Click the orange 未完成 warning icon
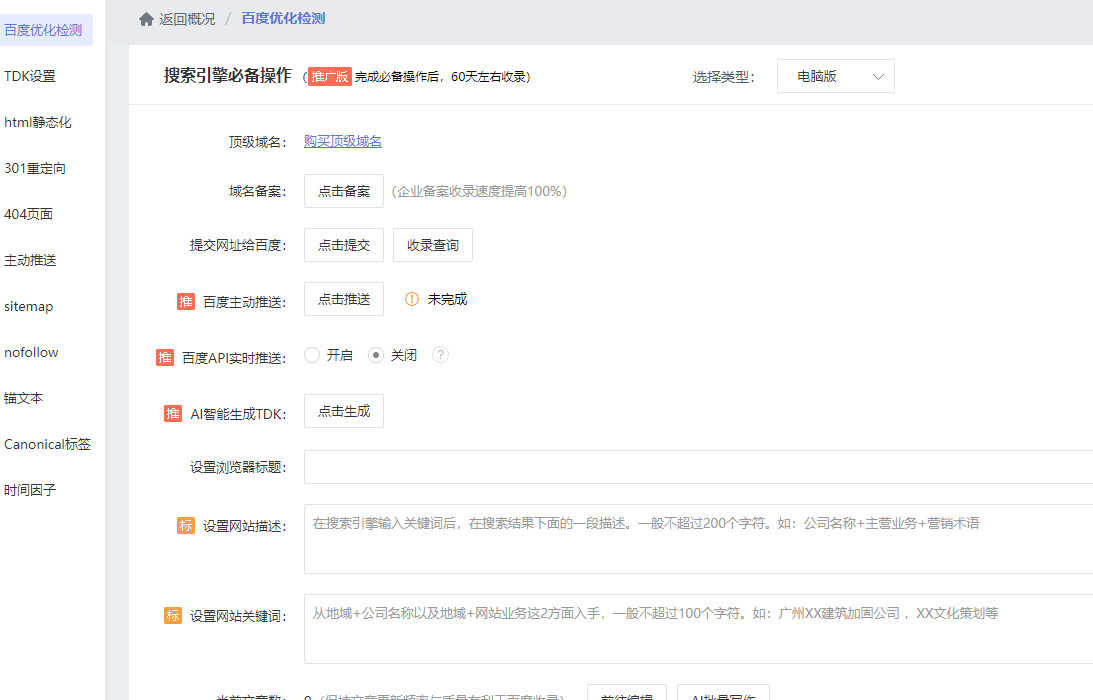 coord(412,299)
